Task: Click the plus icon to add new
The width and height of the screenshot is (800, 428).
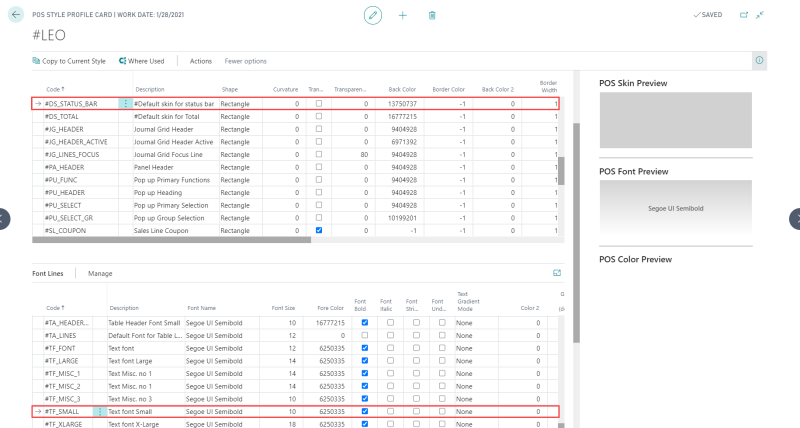Action: (x=403, y=15)
